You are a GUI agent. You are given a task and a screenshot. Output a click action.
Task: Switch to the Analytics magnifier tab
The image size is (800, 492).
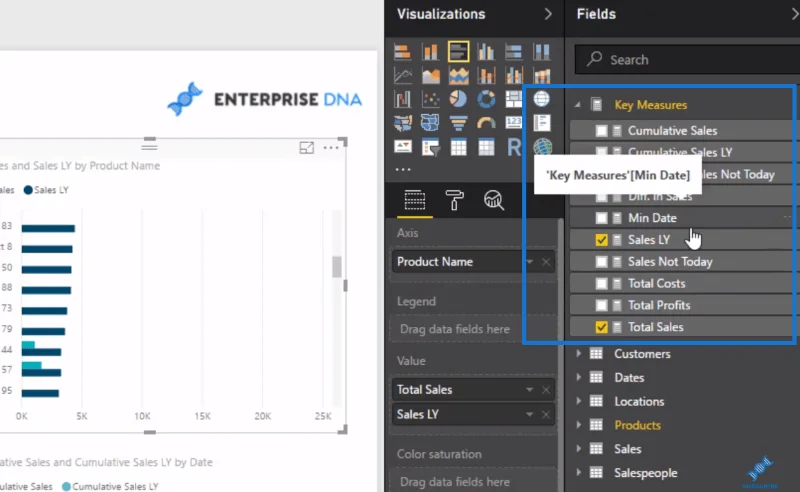[493, 200]
